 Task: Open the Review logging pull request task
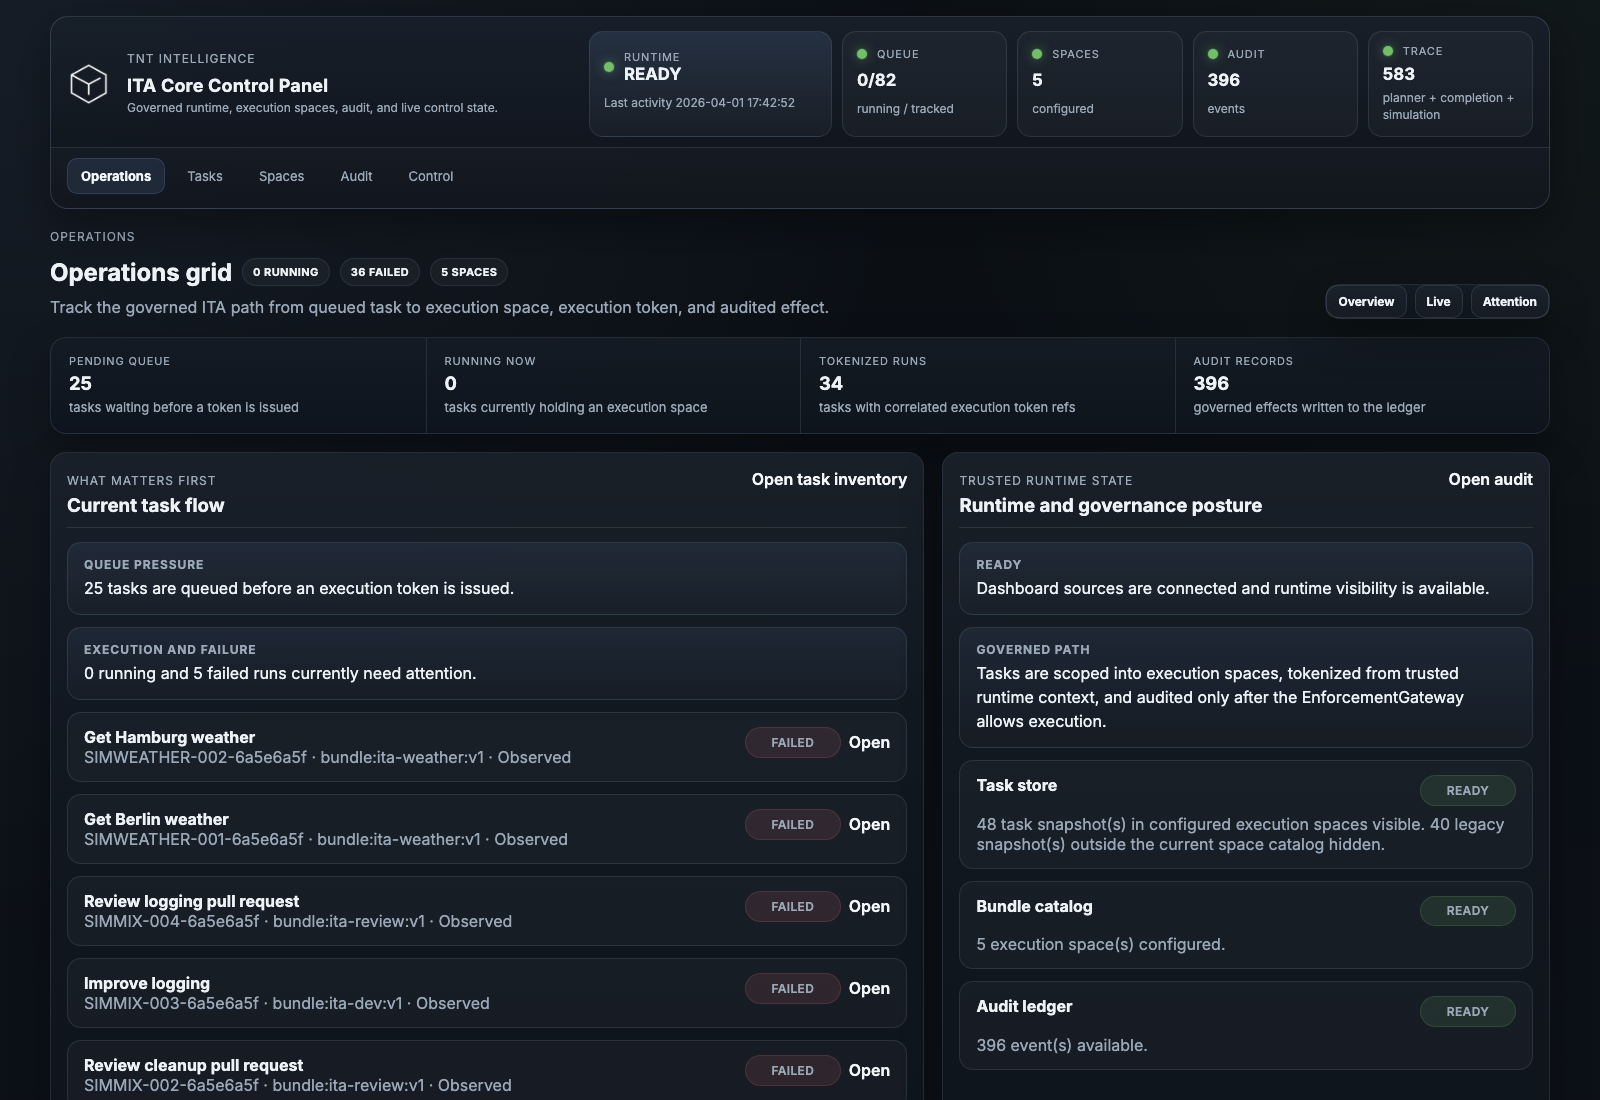(x=869, y=906)
